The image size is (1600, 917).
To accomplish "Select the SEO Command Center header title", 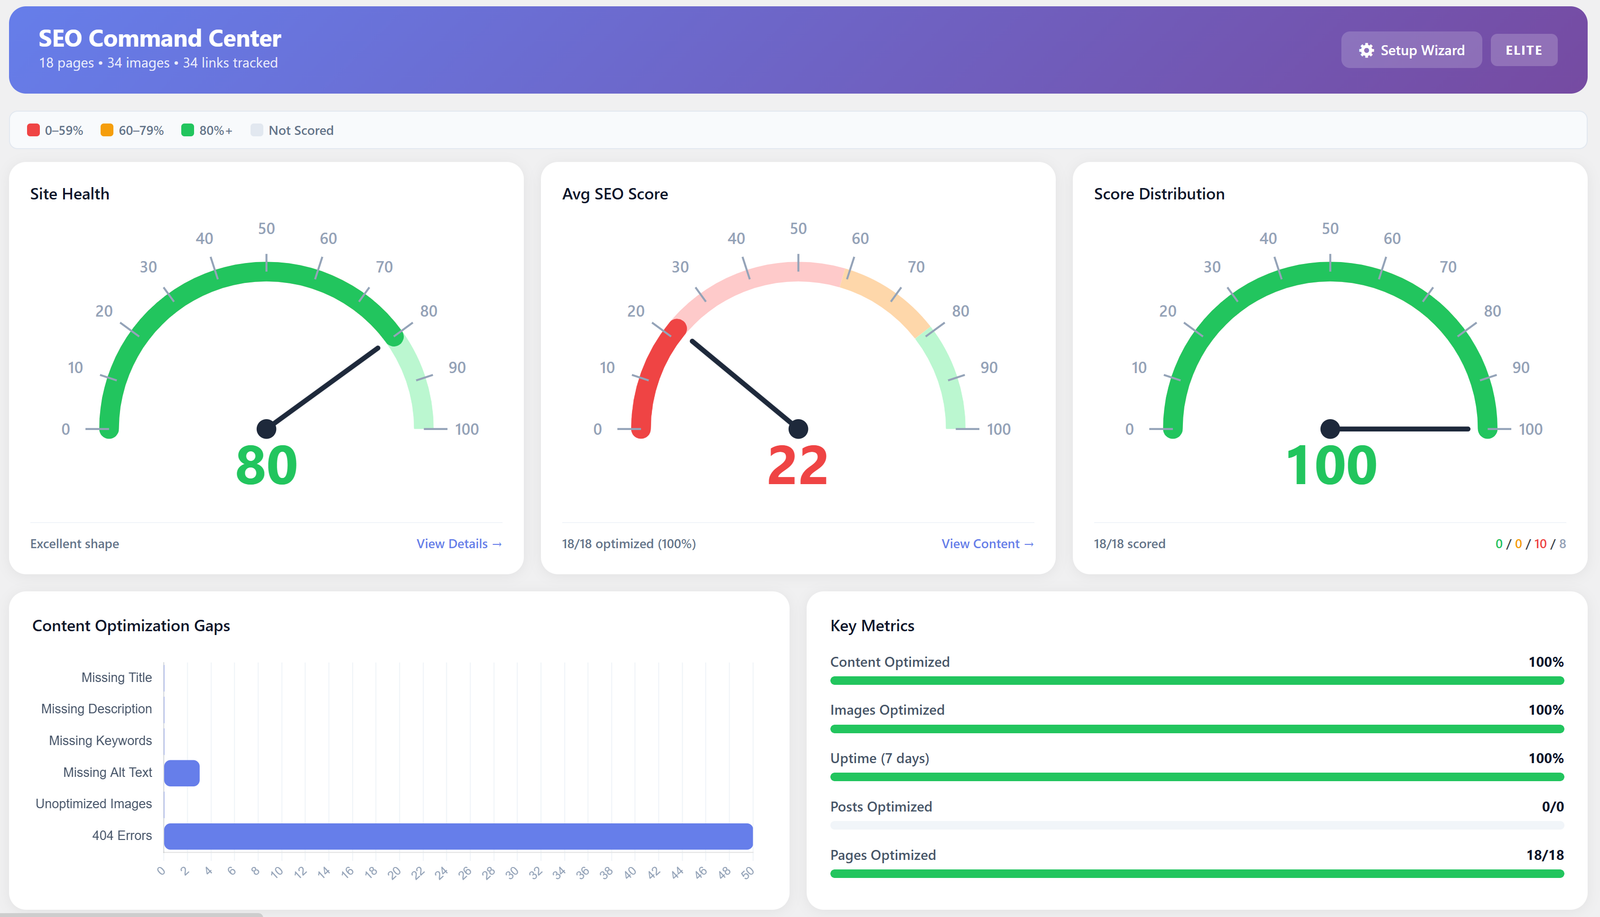I will point(158,38).
